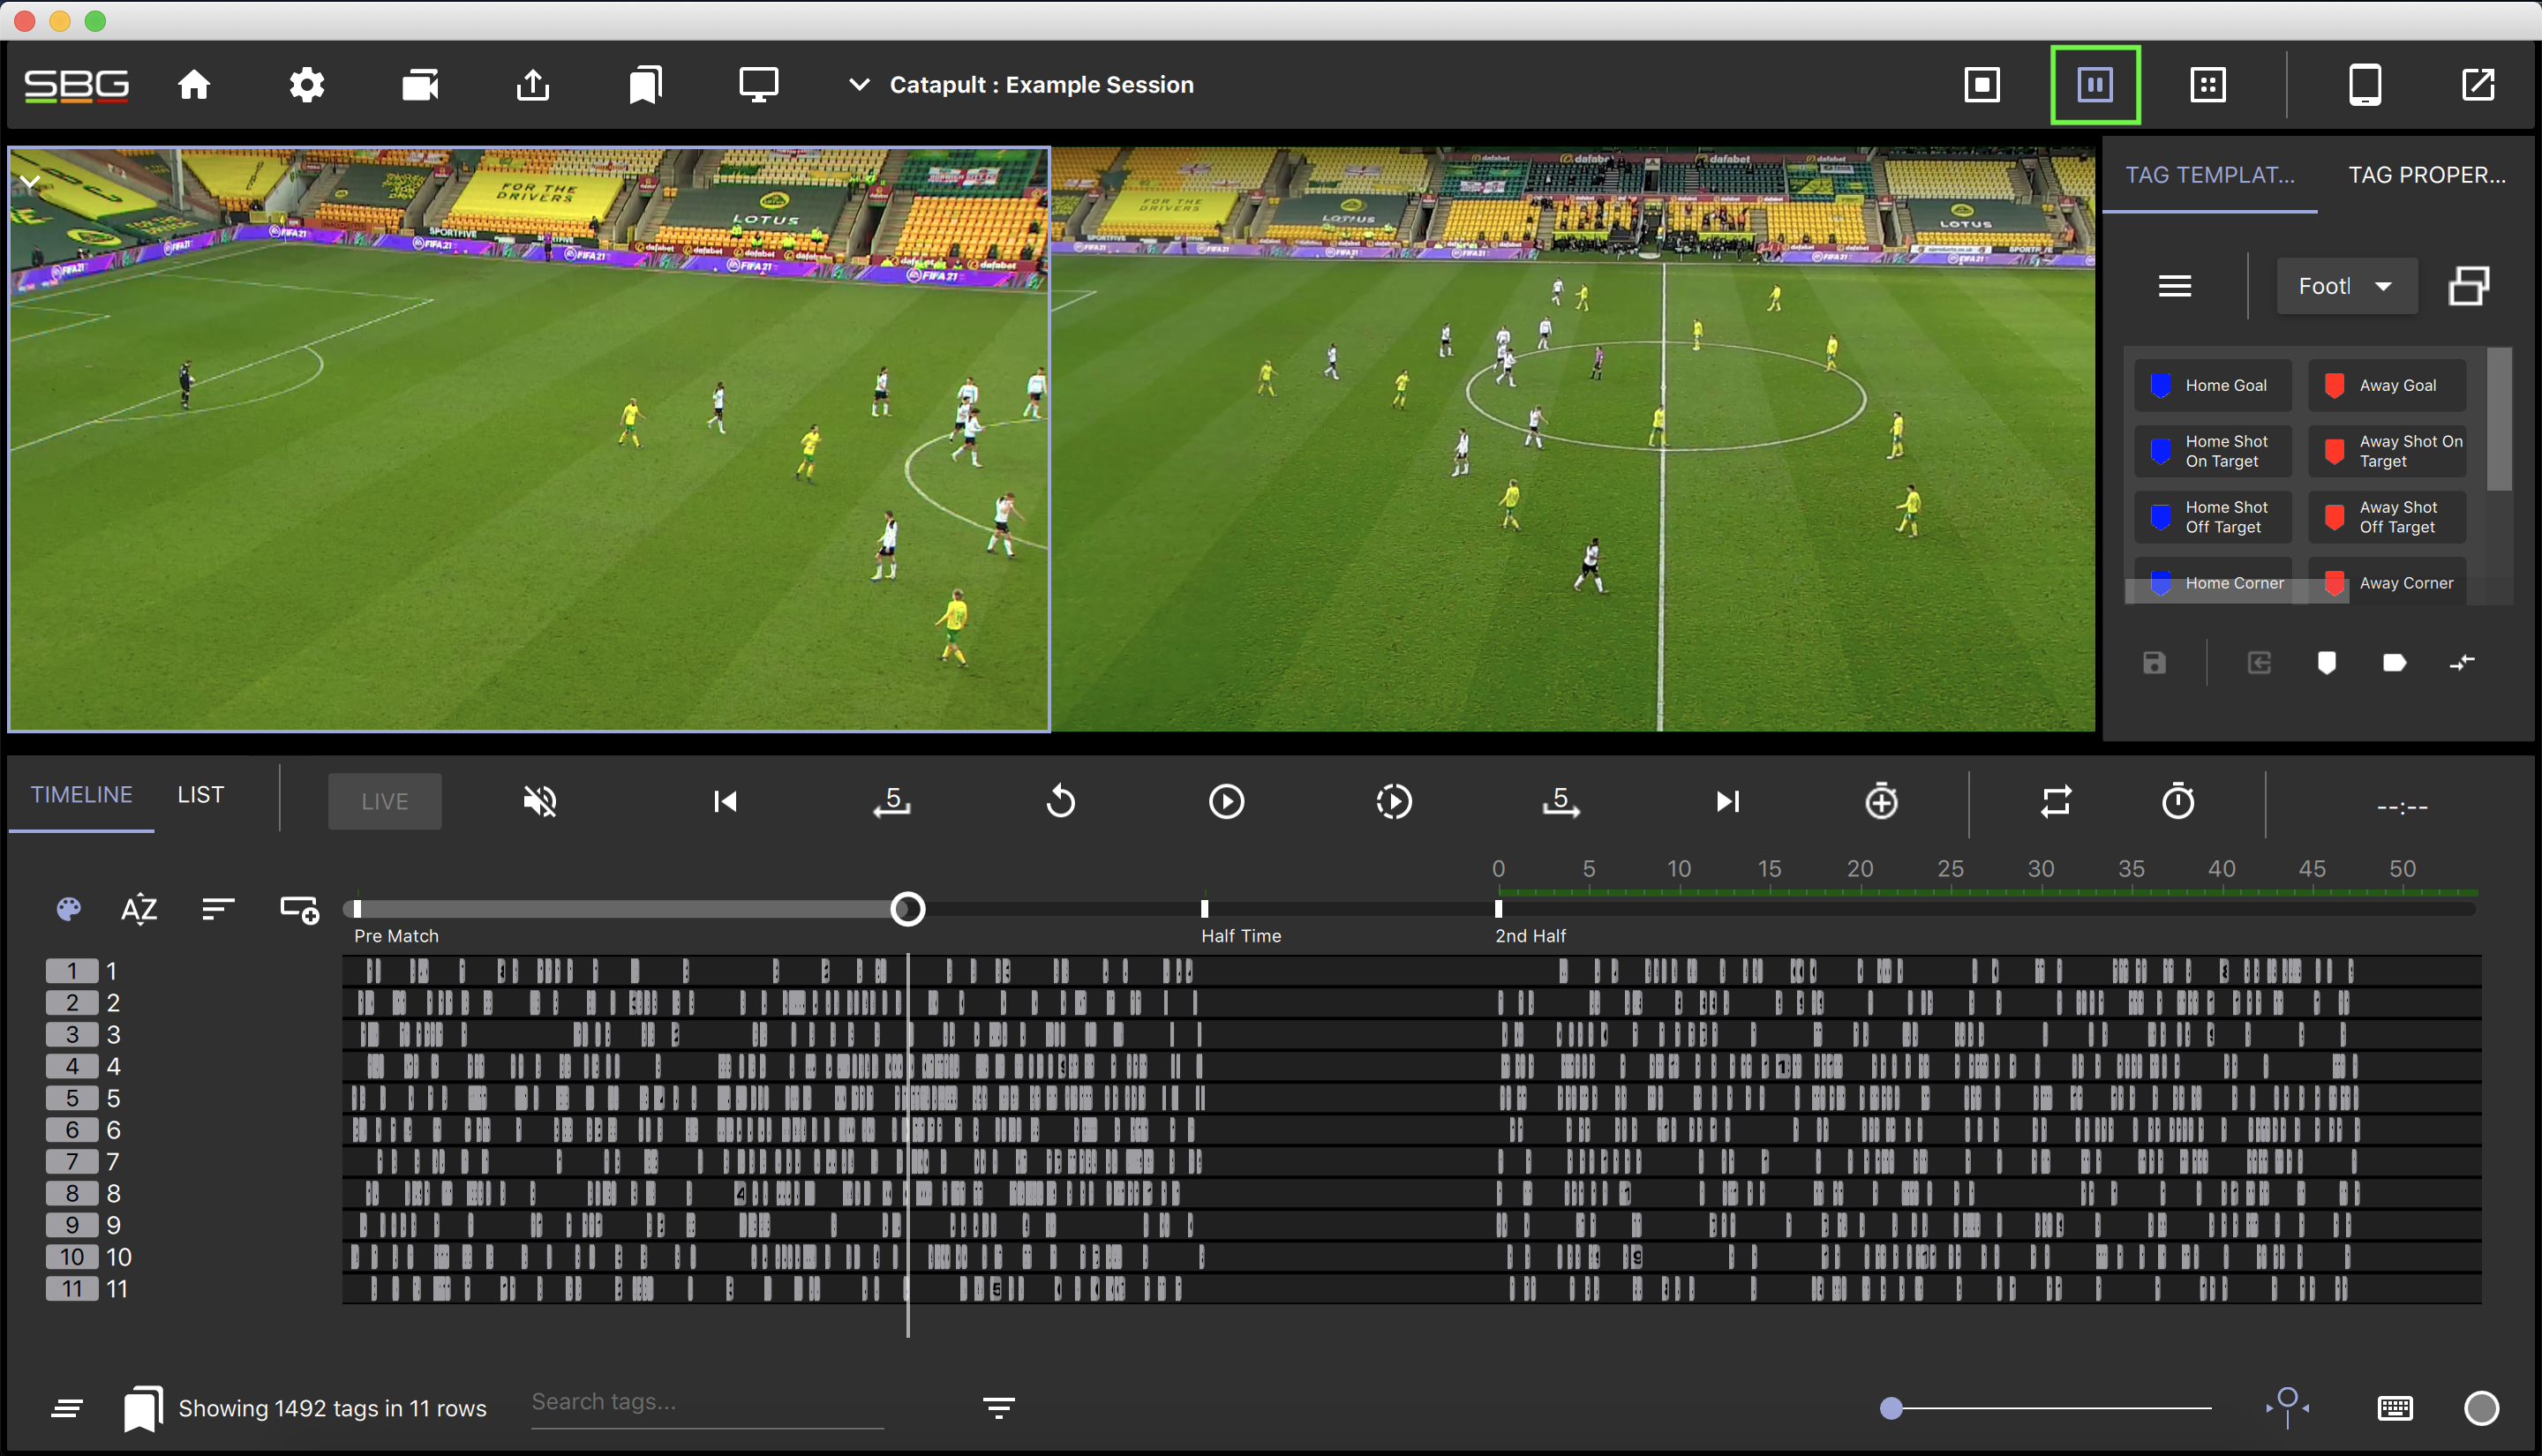
Task: Open the bookmarks library icon in top bar
Action: 646,85
